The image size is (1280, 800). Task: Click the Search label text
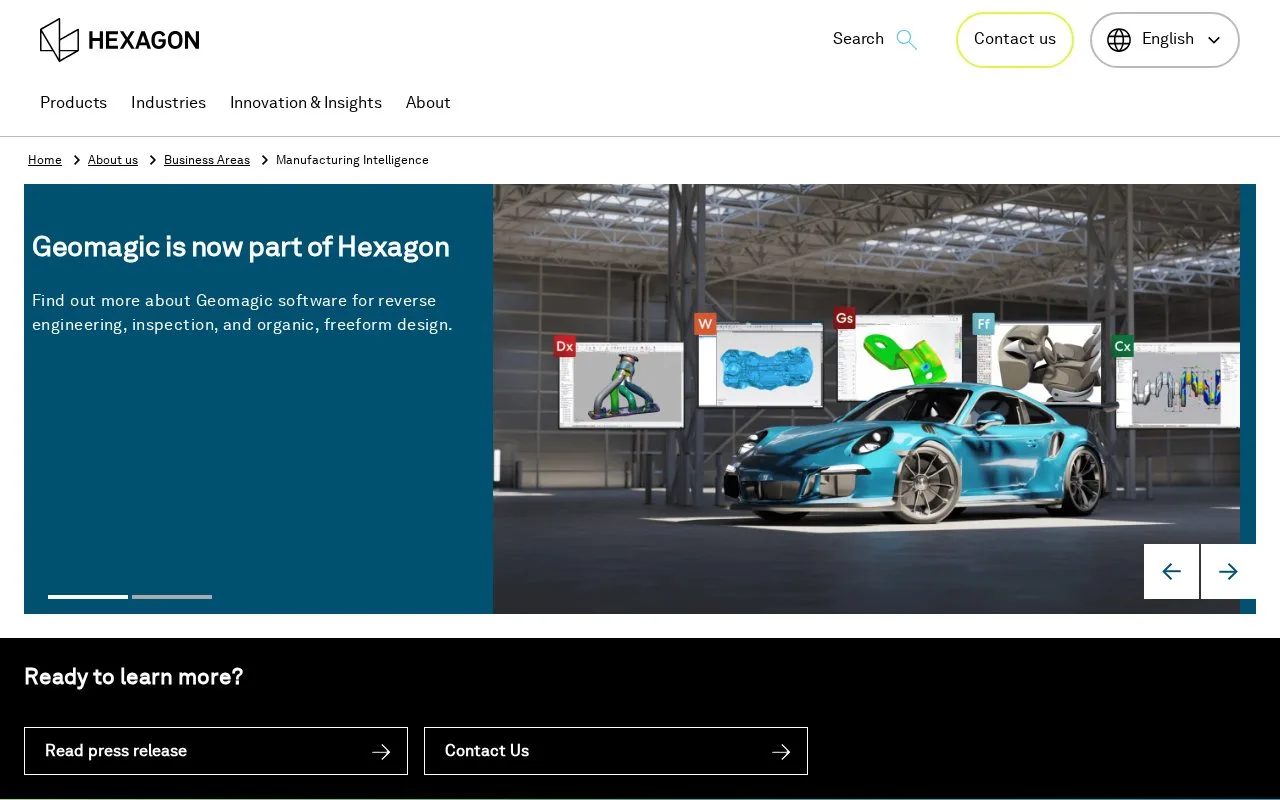tap(858, 39)
